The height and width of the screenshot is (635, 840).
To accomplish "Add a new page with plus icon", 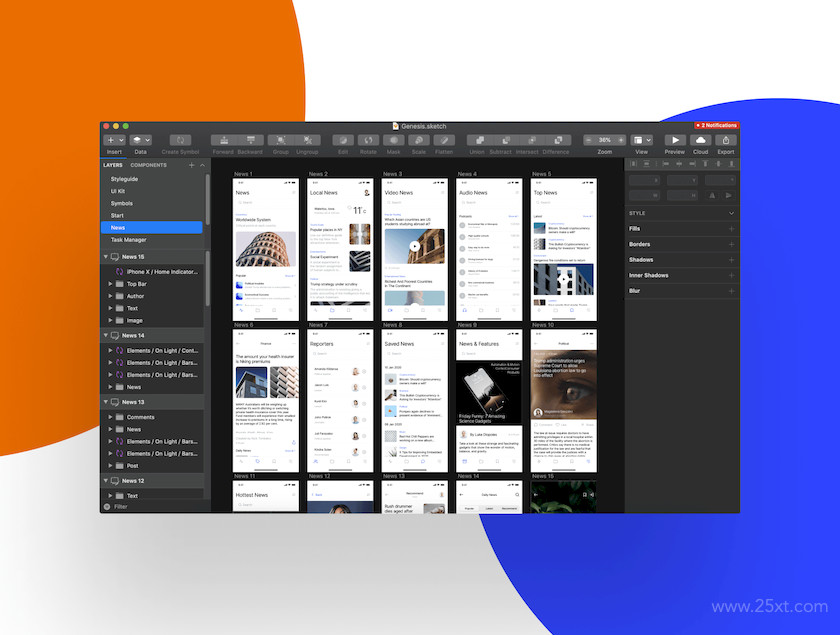I will (191, 165).
